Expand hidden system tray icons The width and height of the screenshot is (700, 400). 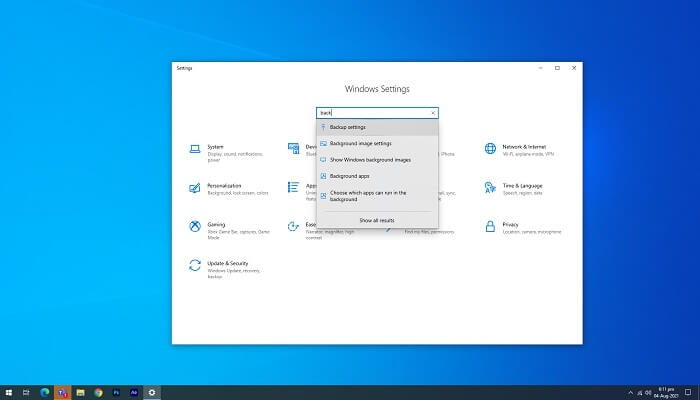[x=630, y=392]
